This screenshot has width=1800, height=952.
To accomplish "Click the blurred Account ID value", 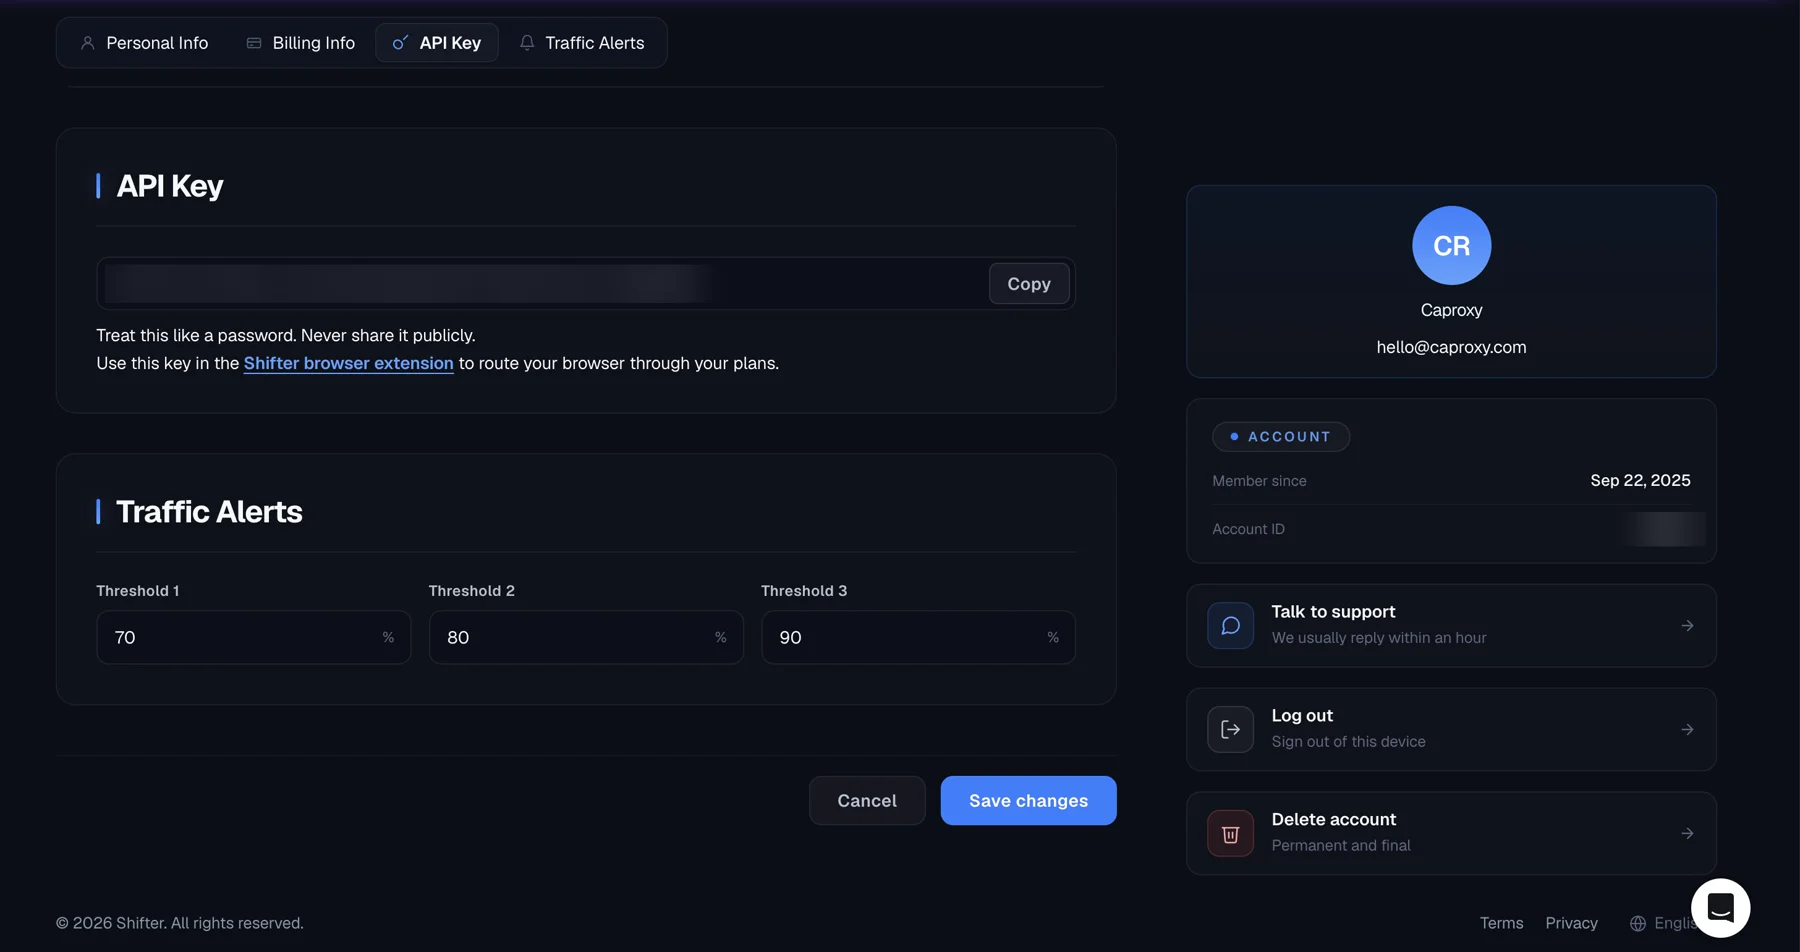I will tap(1664, 529).
